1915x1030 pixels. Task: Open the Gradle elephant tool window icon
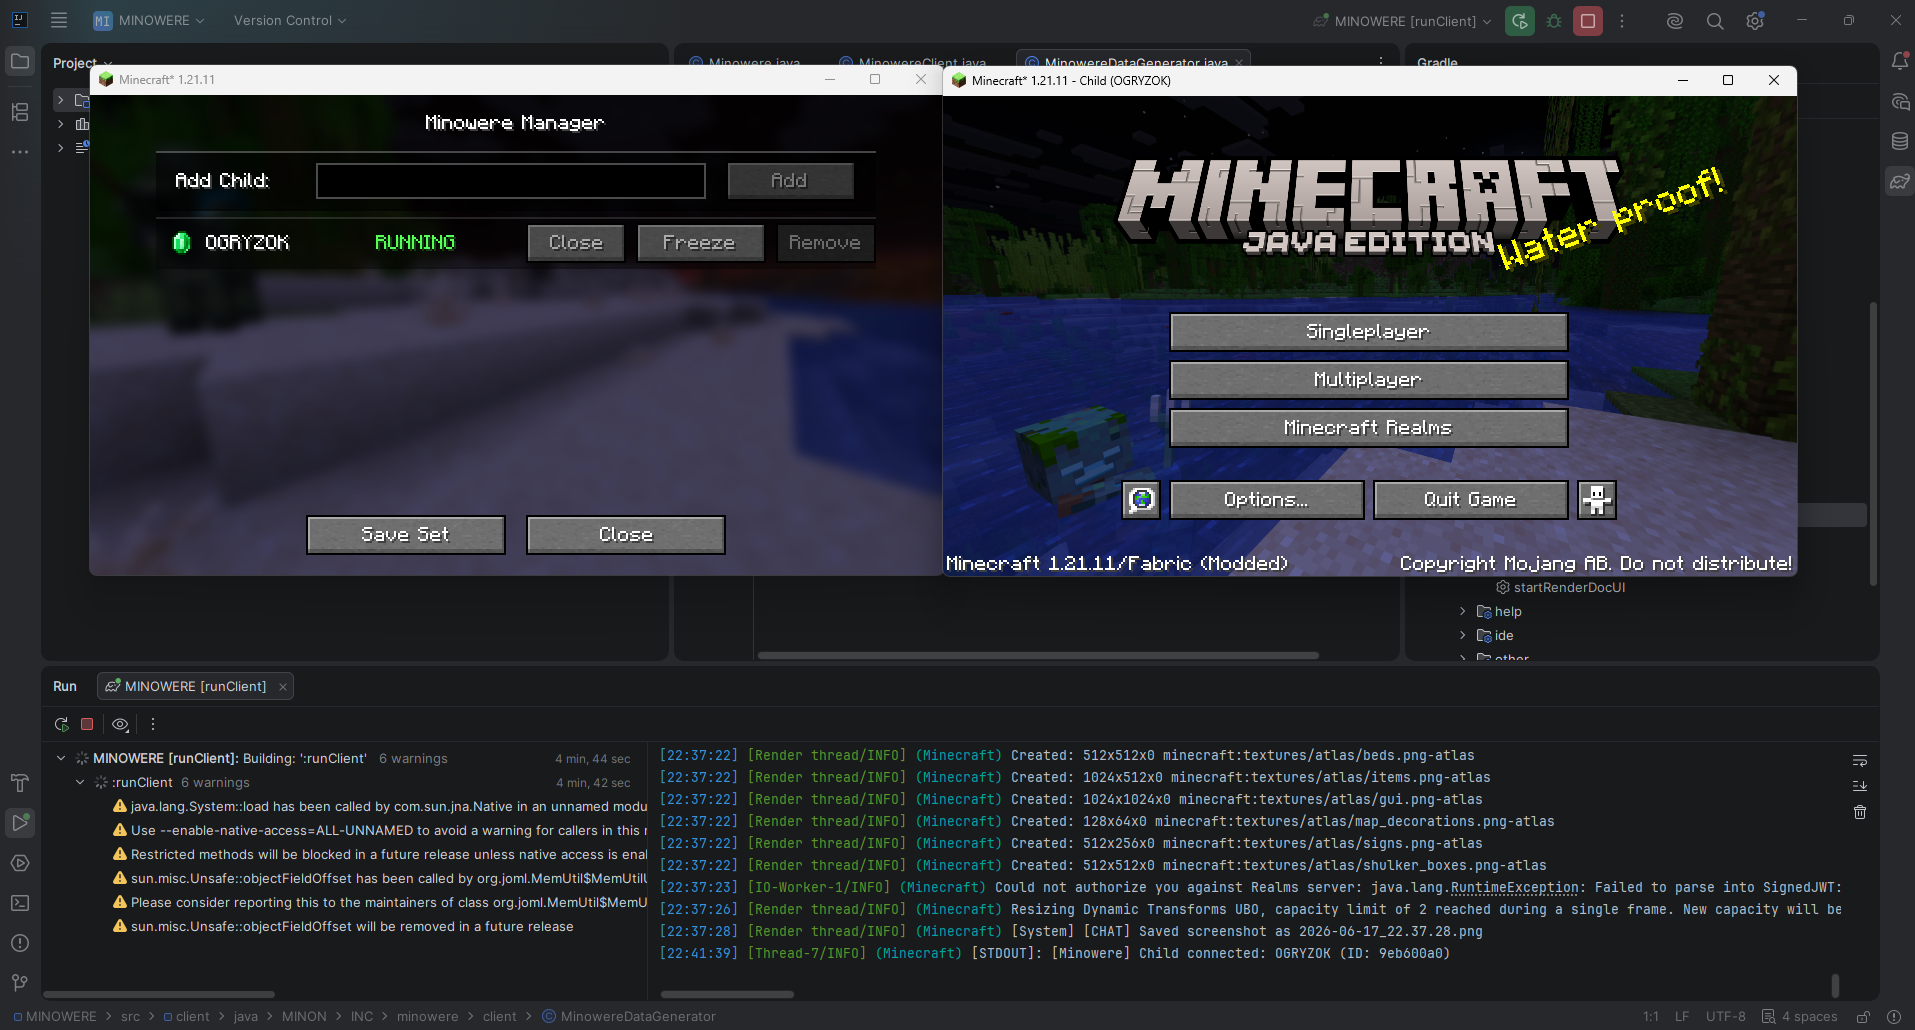pos(1900,181)
